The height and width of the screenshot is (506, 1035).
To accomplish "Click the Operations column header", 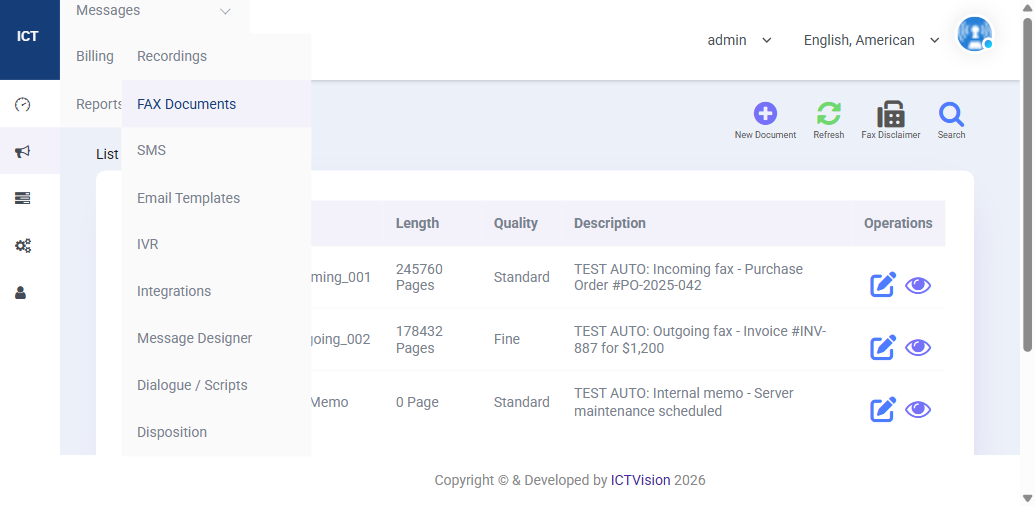I will coord(898,223).
